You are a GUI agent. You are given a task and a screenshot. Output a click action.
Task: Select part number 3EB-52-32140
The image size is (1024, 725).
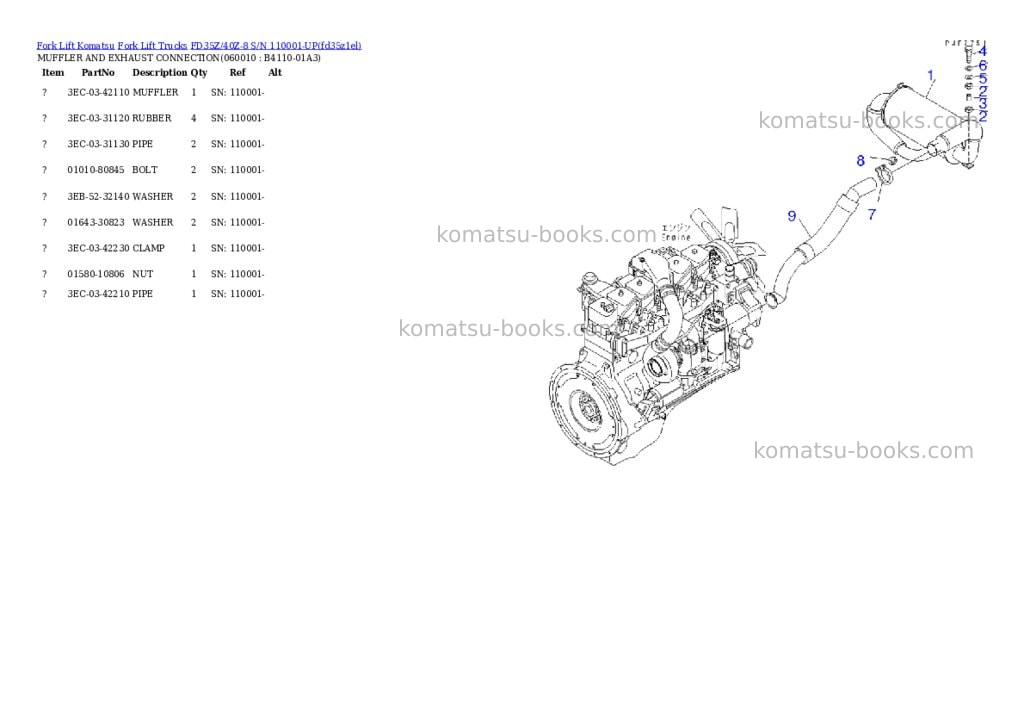98,197
